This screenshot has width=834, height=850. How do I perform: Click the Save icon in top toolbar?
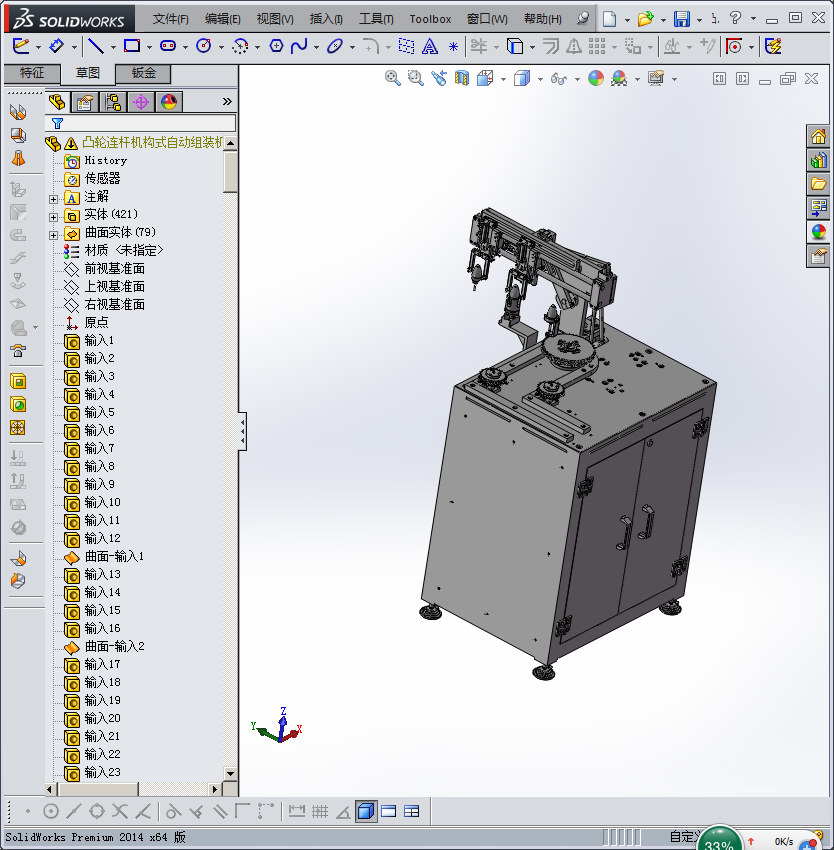click(x=682, y=19)
